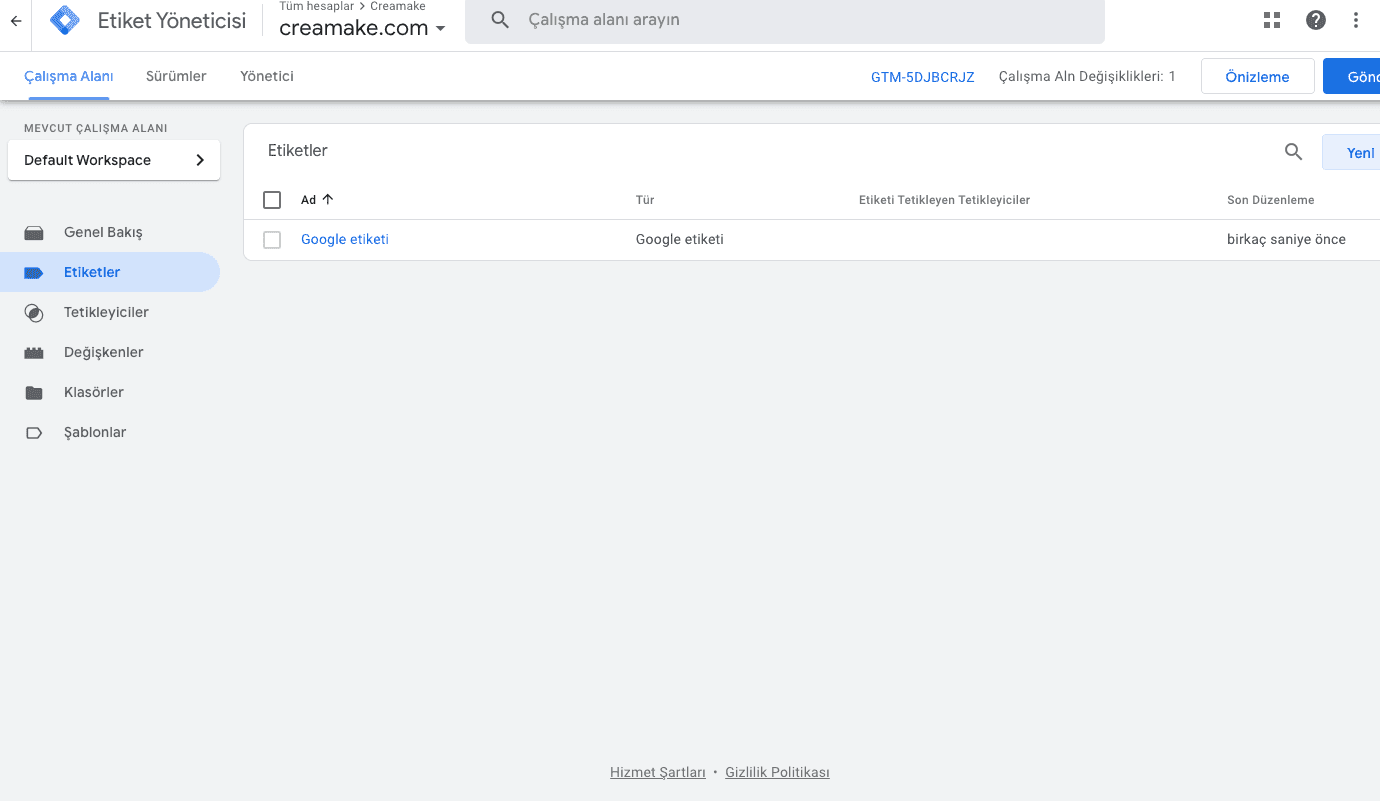Click the Etiketler tag icon in the sidebar
The image size is (1380, 801).
coord(34,273)
